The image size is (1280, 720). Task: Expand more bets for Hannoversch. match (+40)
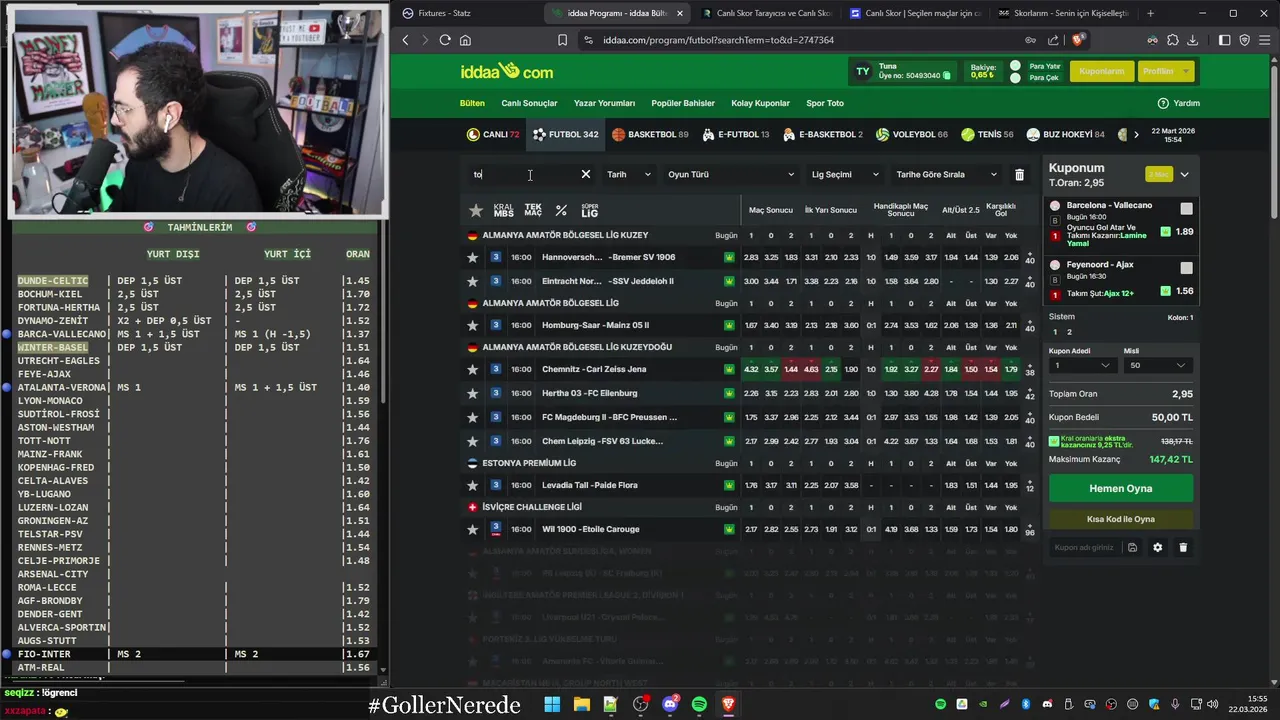point(1030,258)
